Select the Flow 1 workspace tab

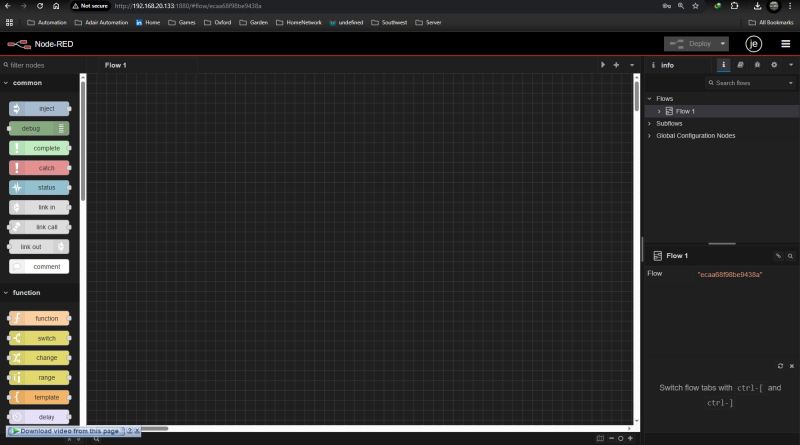click(x=116, y=65)
